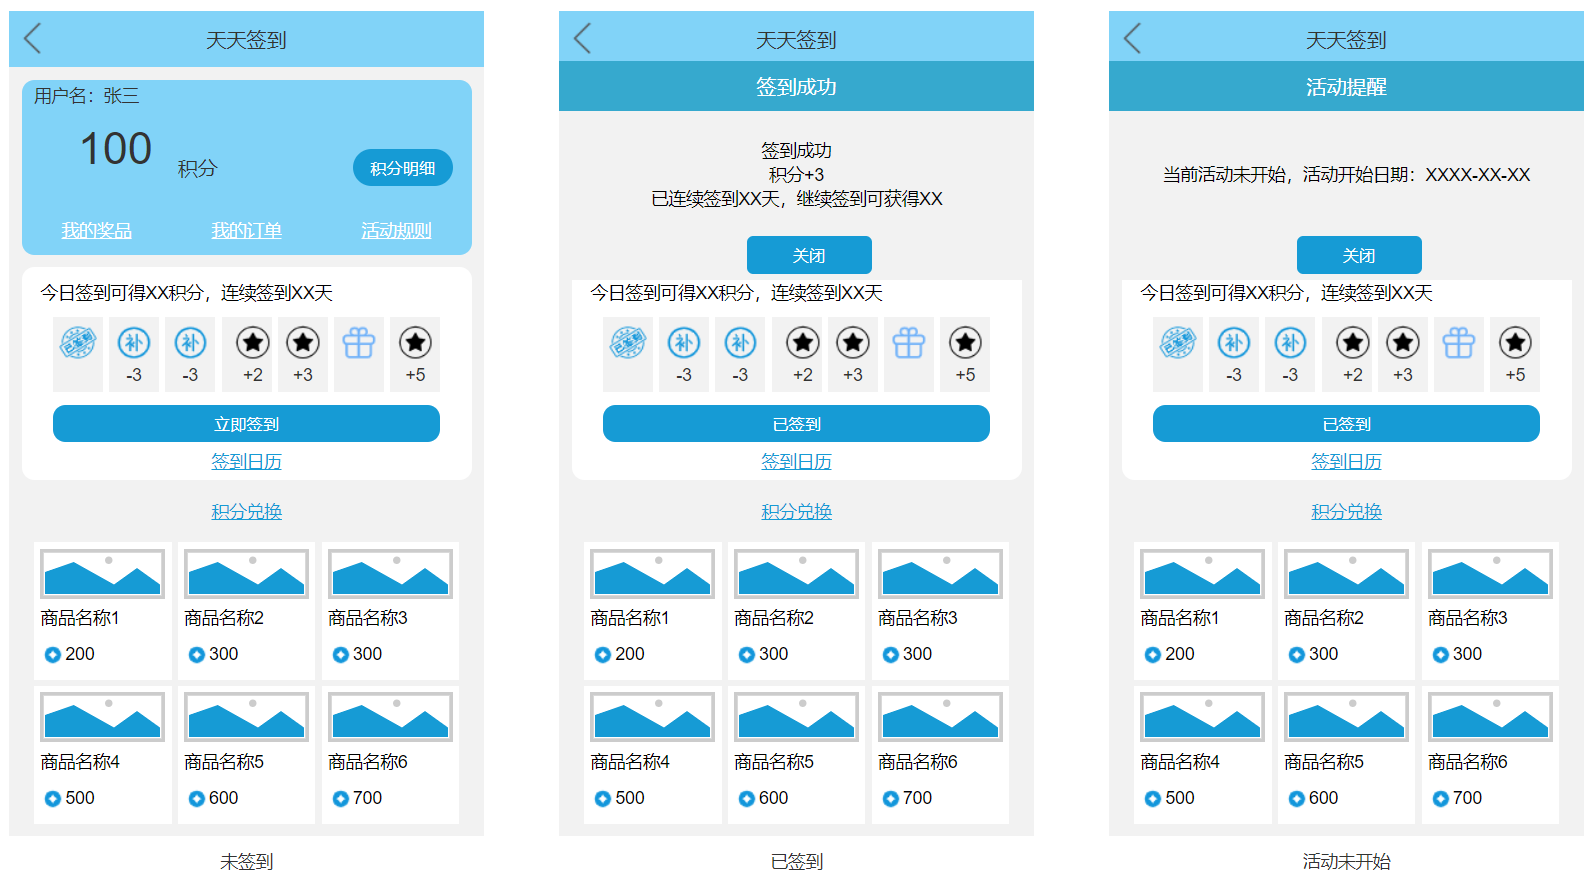The image size is (1595, 885).
Task: Tap coin icon beside 200 in 未签到 screen
Action: 53,655
